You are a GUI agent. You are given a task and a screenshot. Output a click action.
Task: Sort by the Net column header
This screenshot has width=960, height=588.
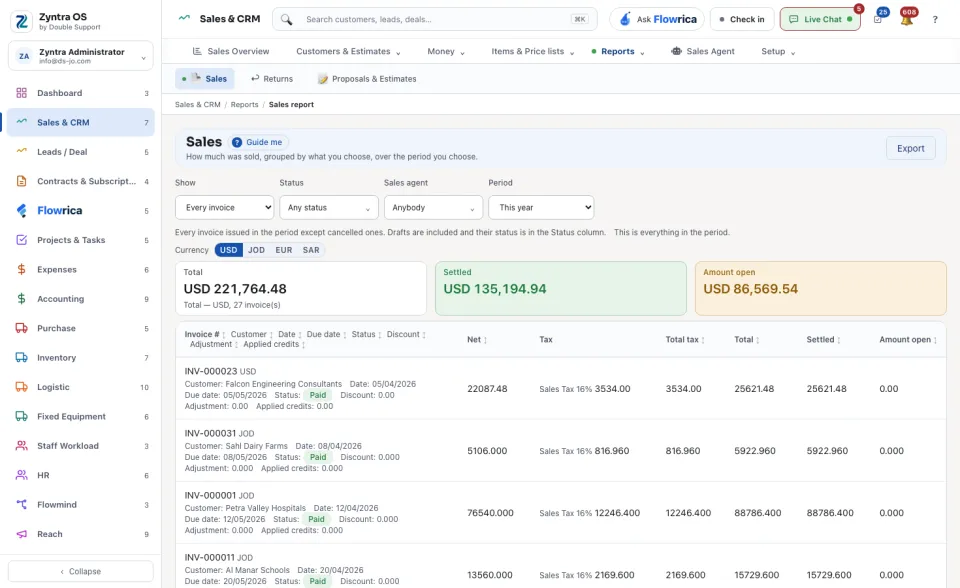coord(477,339)
